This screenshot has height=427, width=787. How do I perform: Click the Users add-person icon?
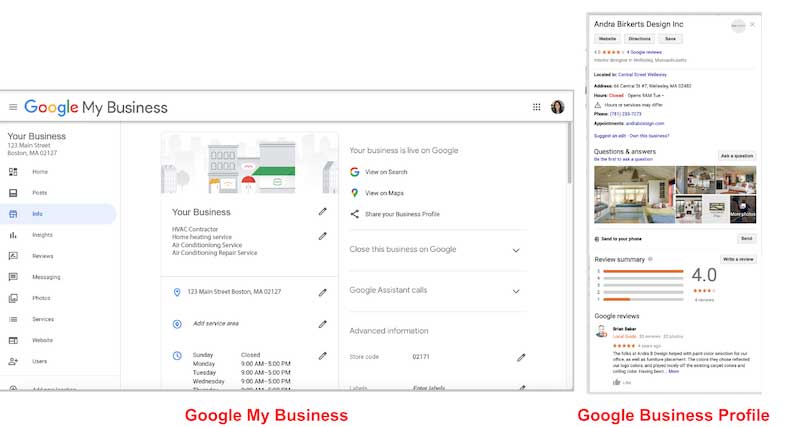[x=13, y=361]
